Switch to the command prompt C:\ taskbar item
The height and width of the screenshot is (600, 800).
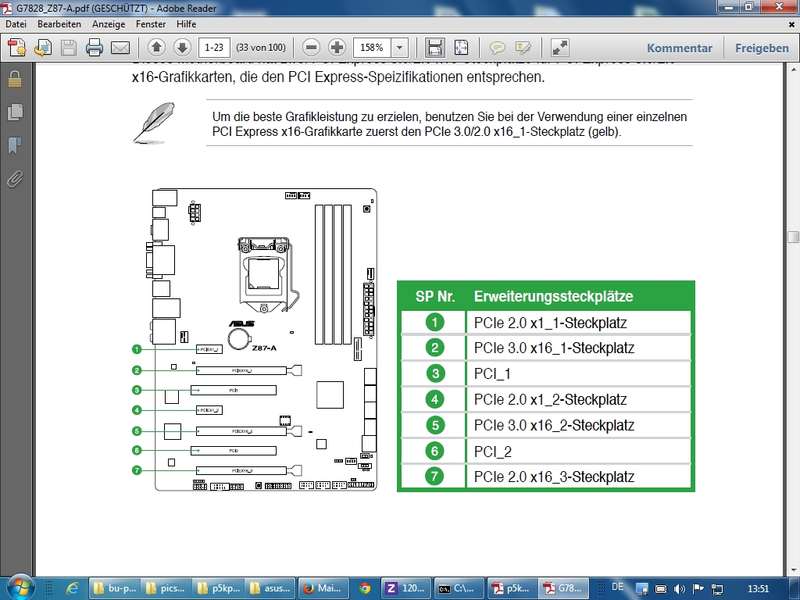(459, 588)
